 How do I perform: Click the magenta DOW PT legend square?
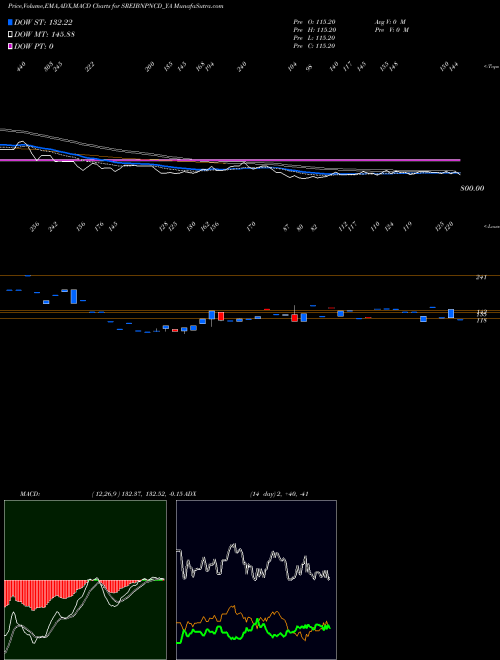click(x=10, y=46)
